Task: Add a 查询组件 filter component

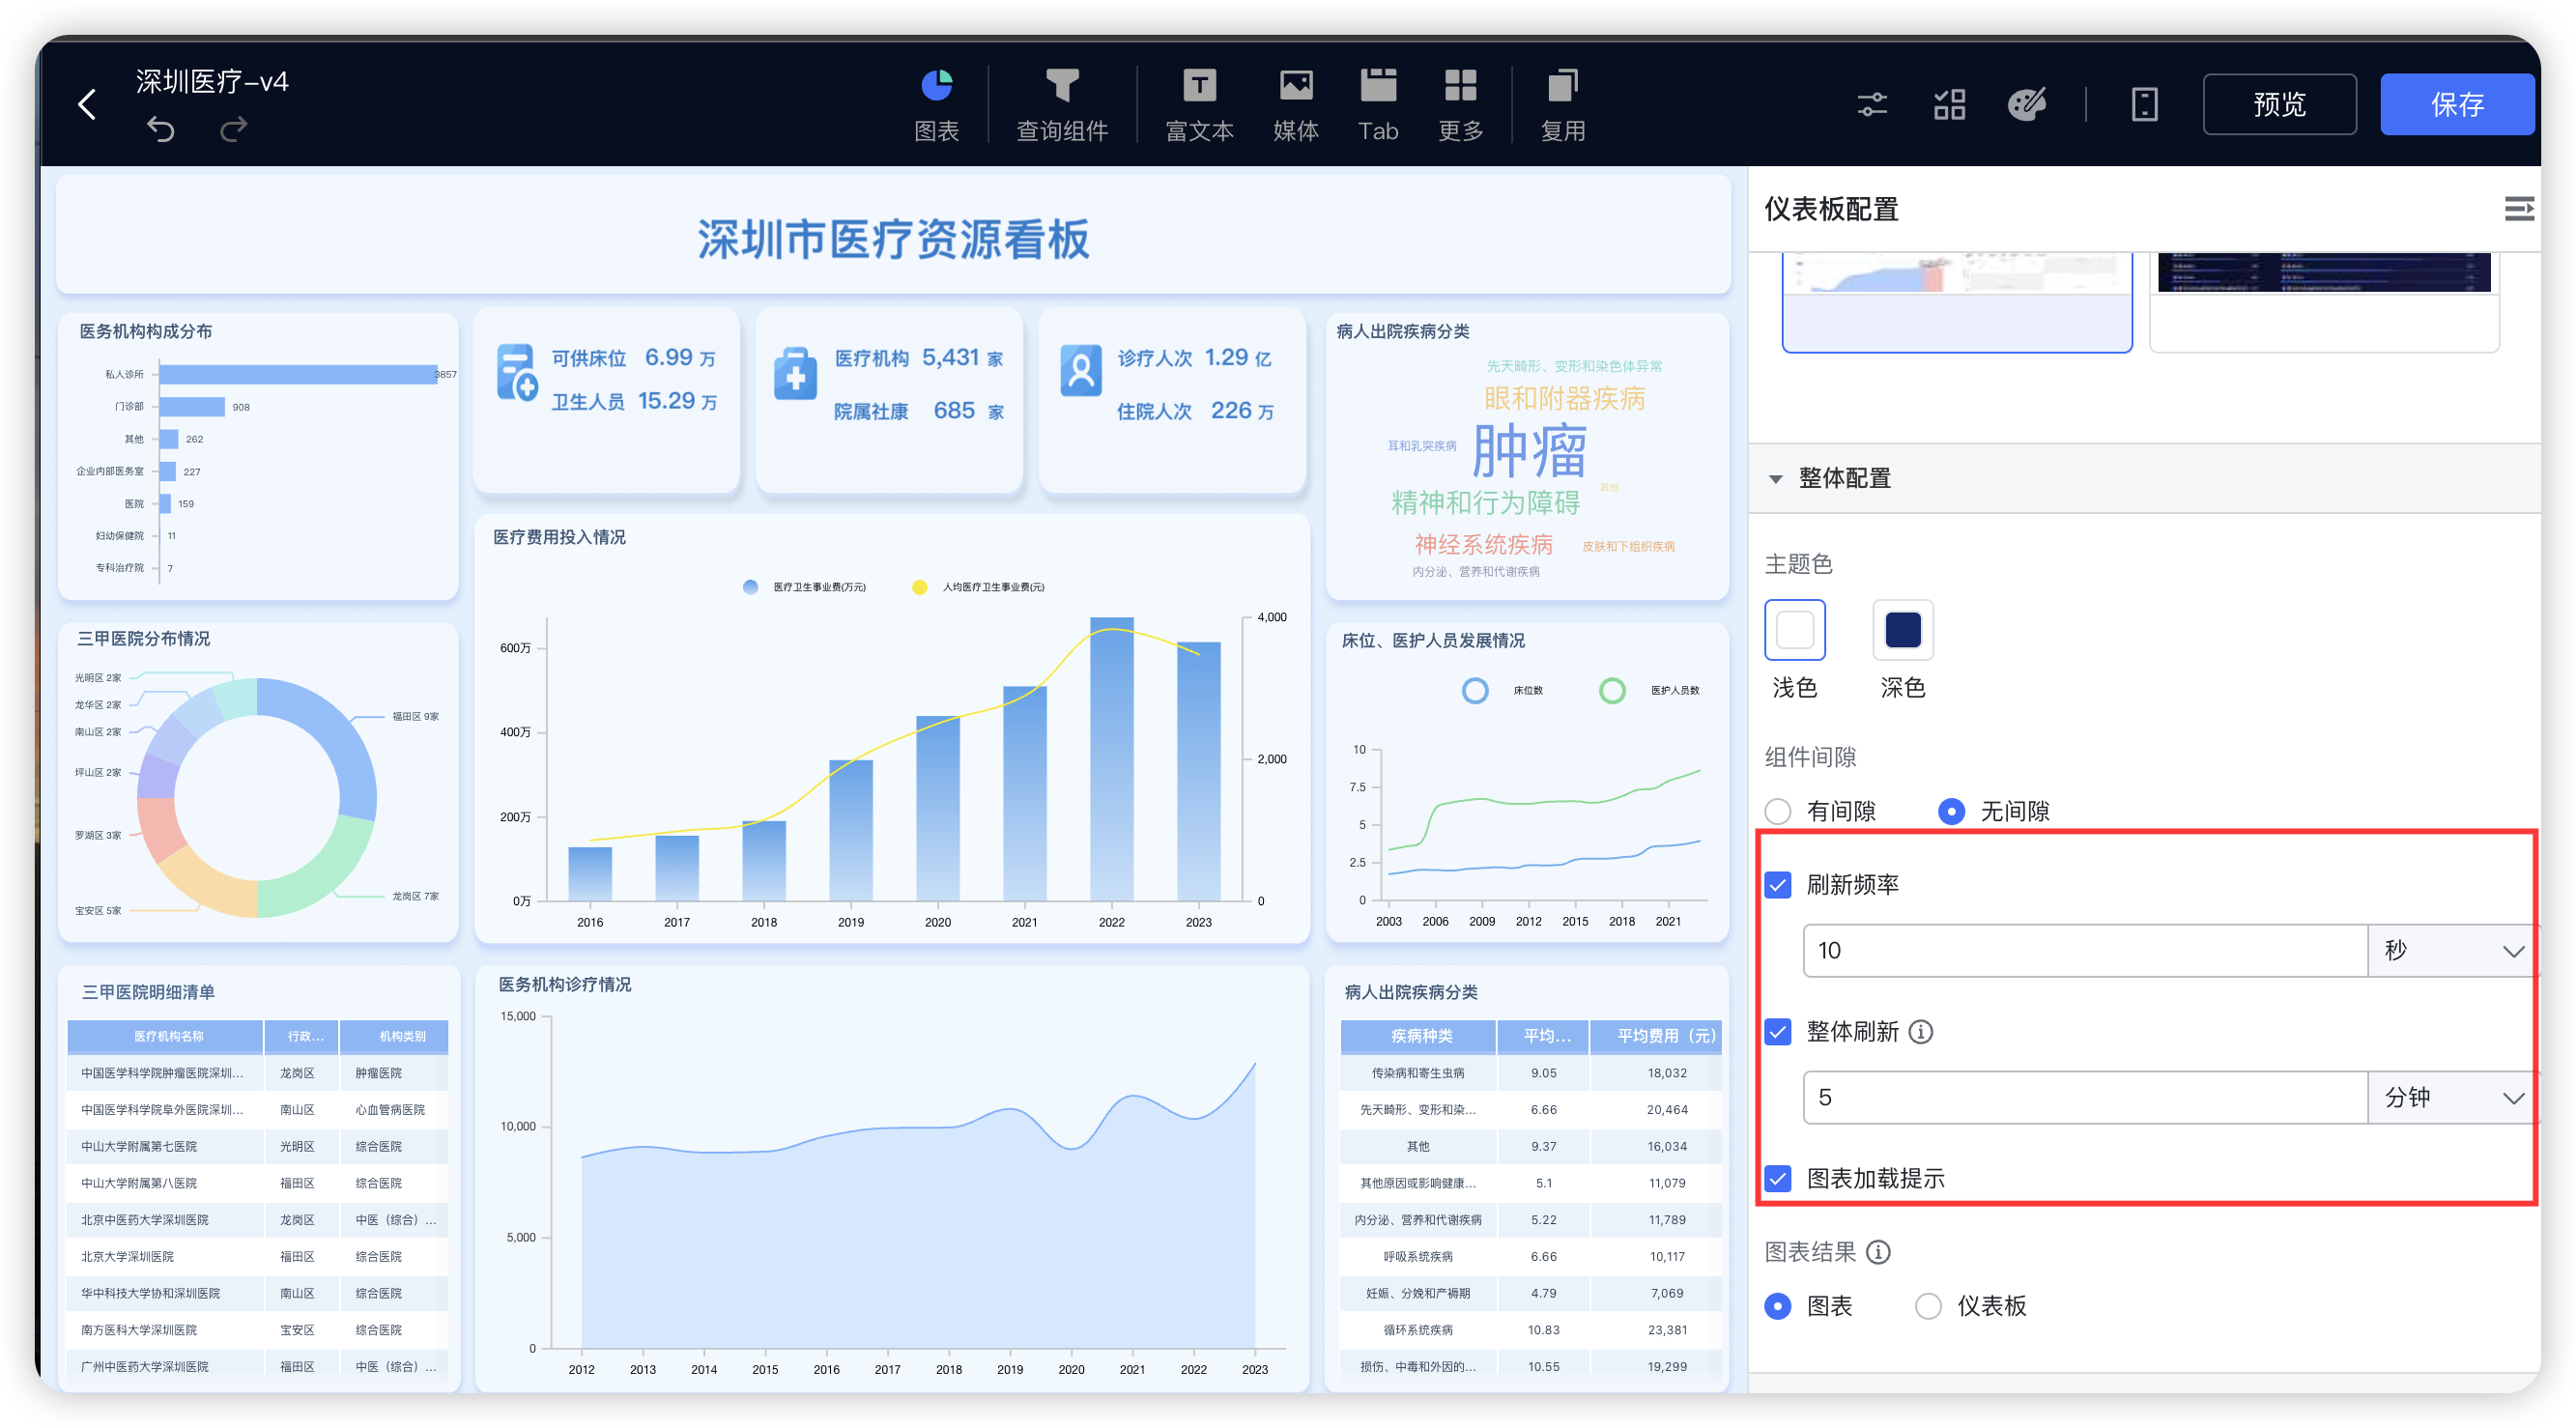Action: point(1062,104)
